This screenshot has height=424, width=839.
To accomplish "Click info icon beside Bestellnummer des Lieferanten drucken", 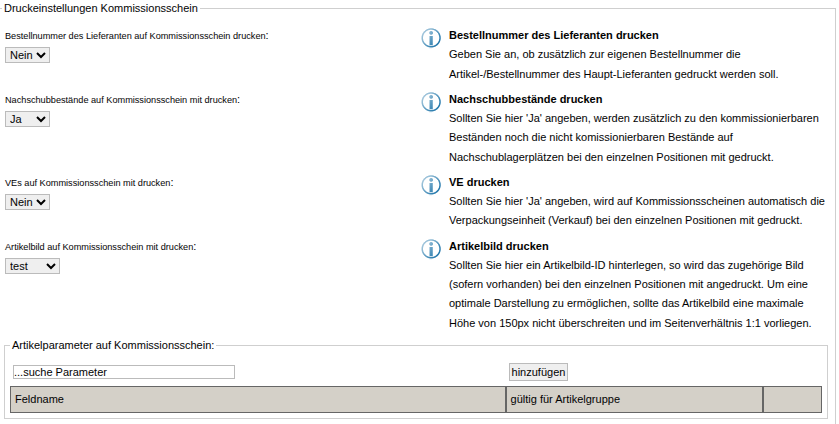I will pyautogui.click(x=430, y=38).
